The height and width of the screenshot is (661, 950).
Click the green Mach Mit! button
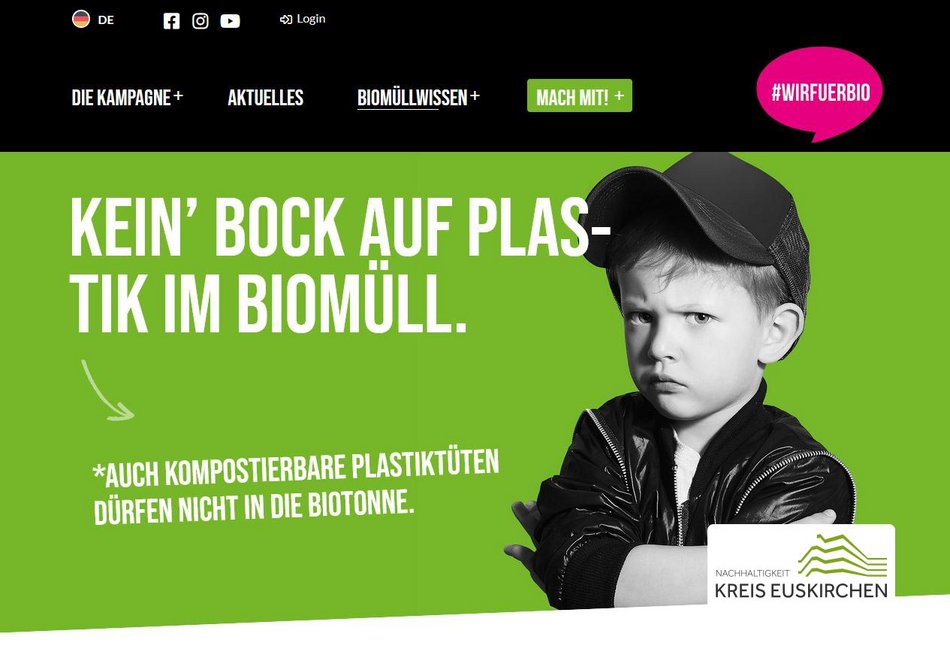tap(579, 96)
